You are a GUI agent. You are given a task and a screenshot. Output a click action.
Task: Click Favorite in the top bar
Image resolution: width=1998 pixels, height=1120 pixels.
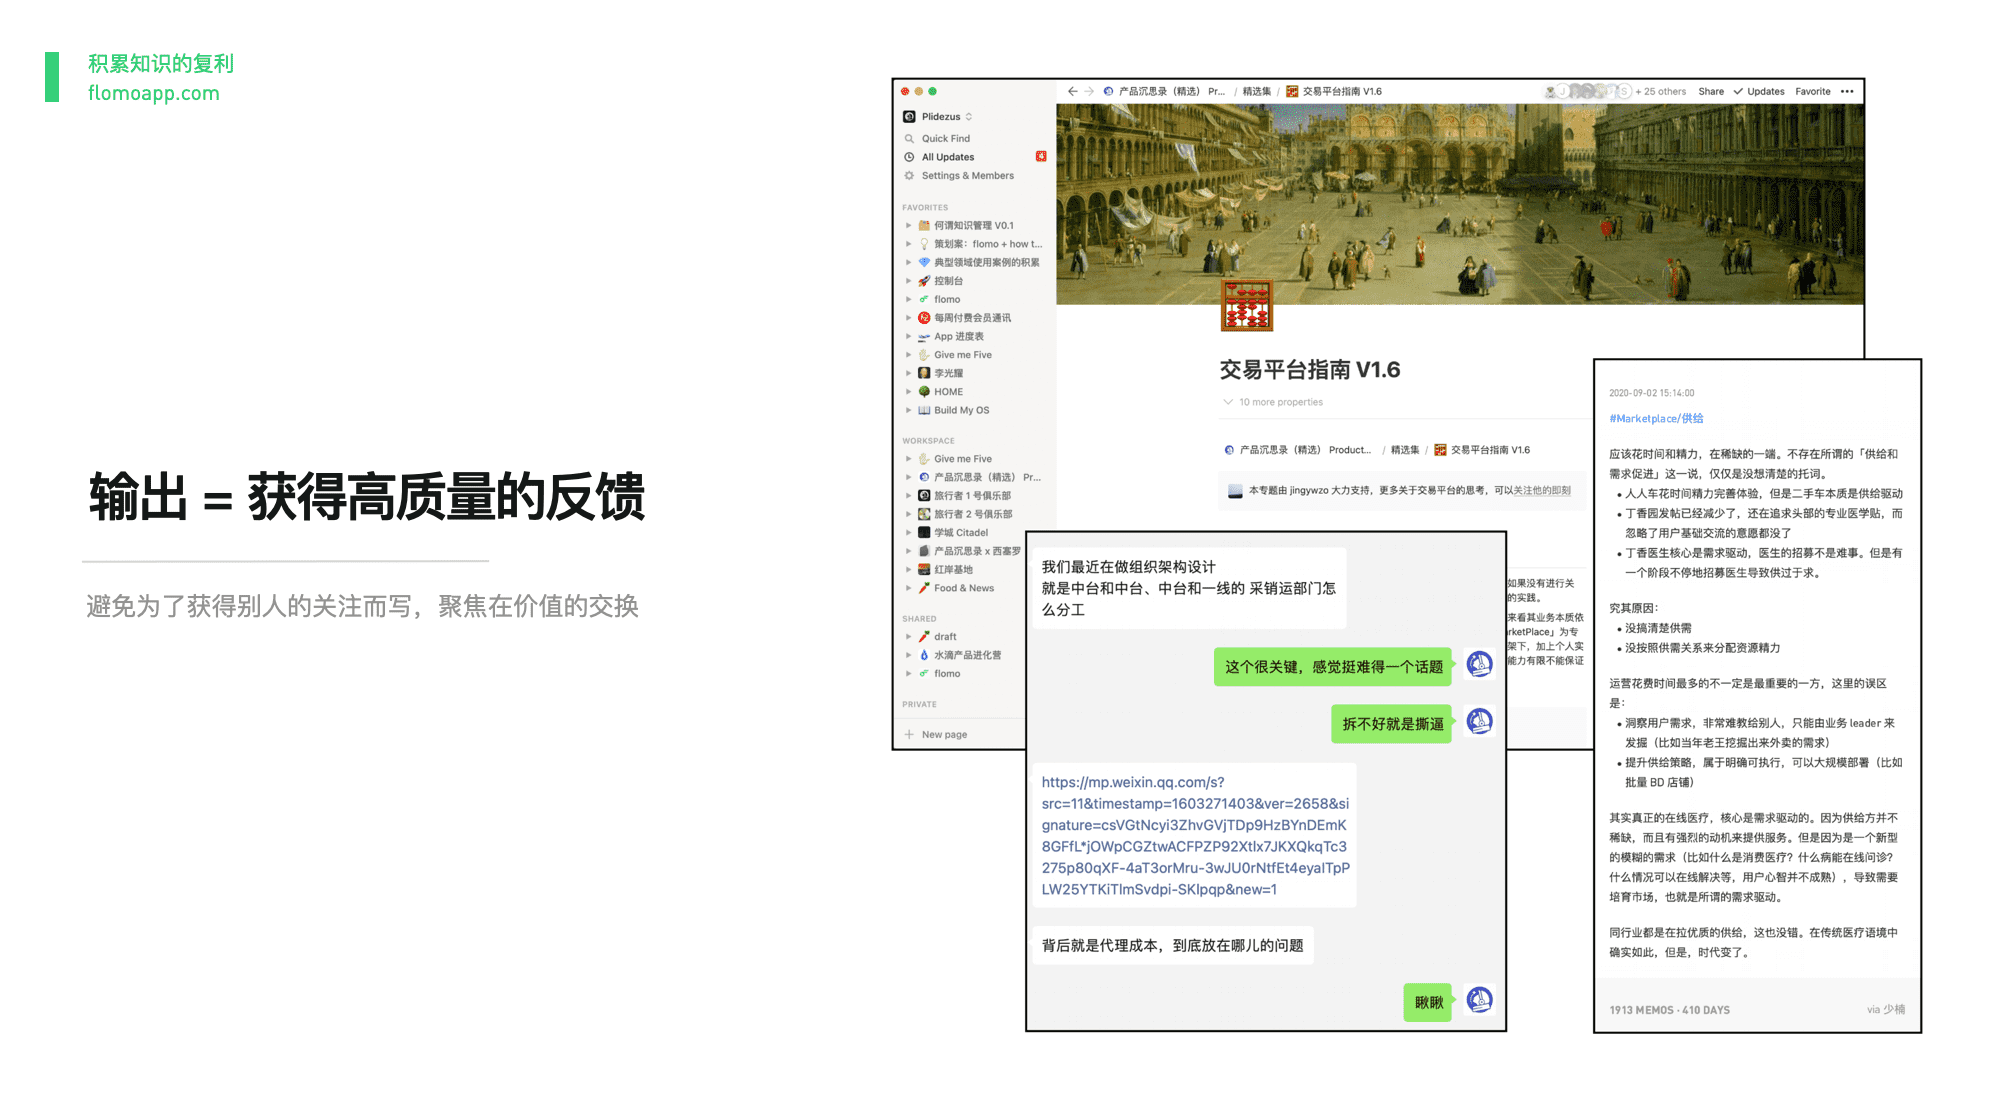1812,91
